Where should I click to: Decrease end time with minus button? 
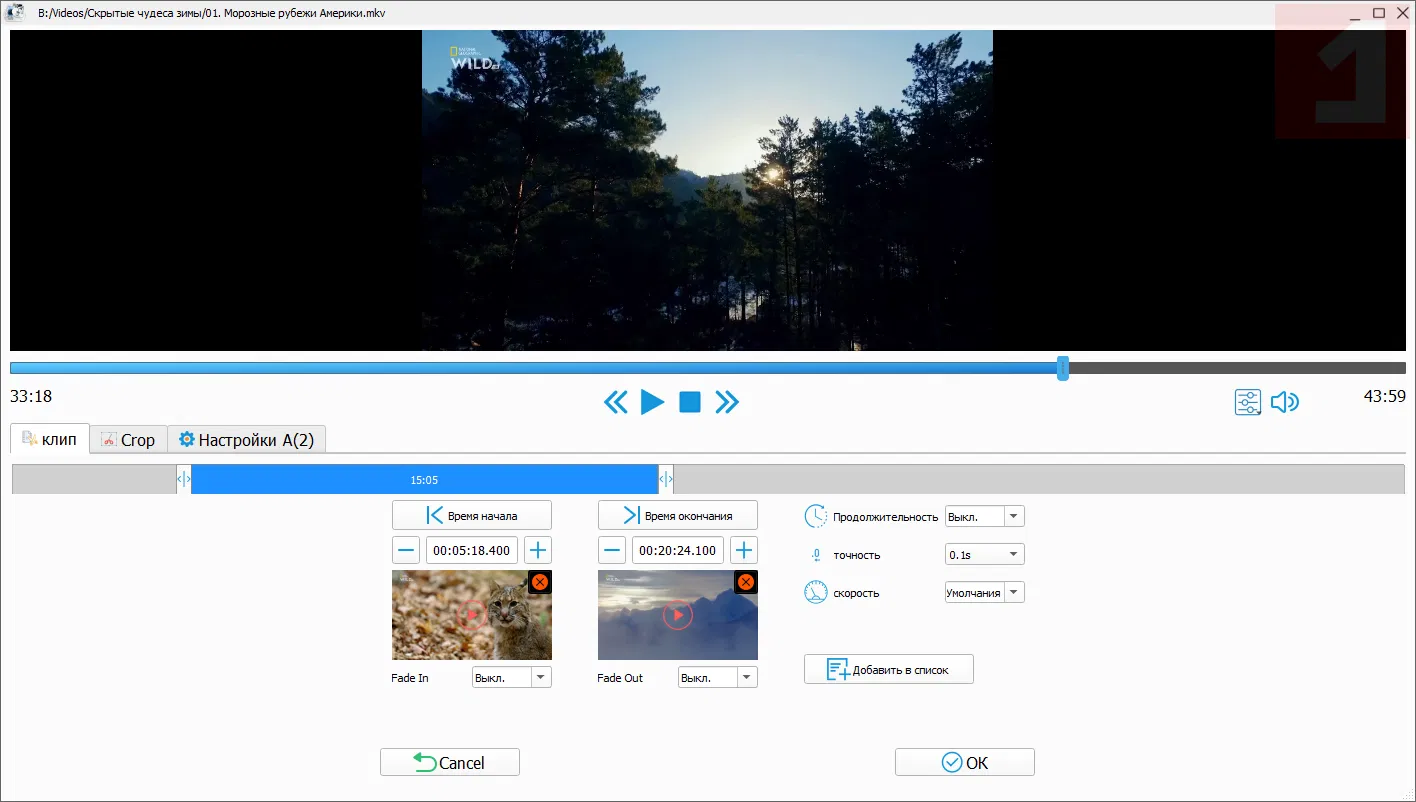[612, 550]
